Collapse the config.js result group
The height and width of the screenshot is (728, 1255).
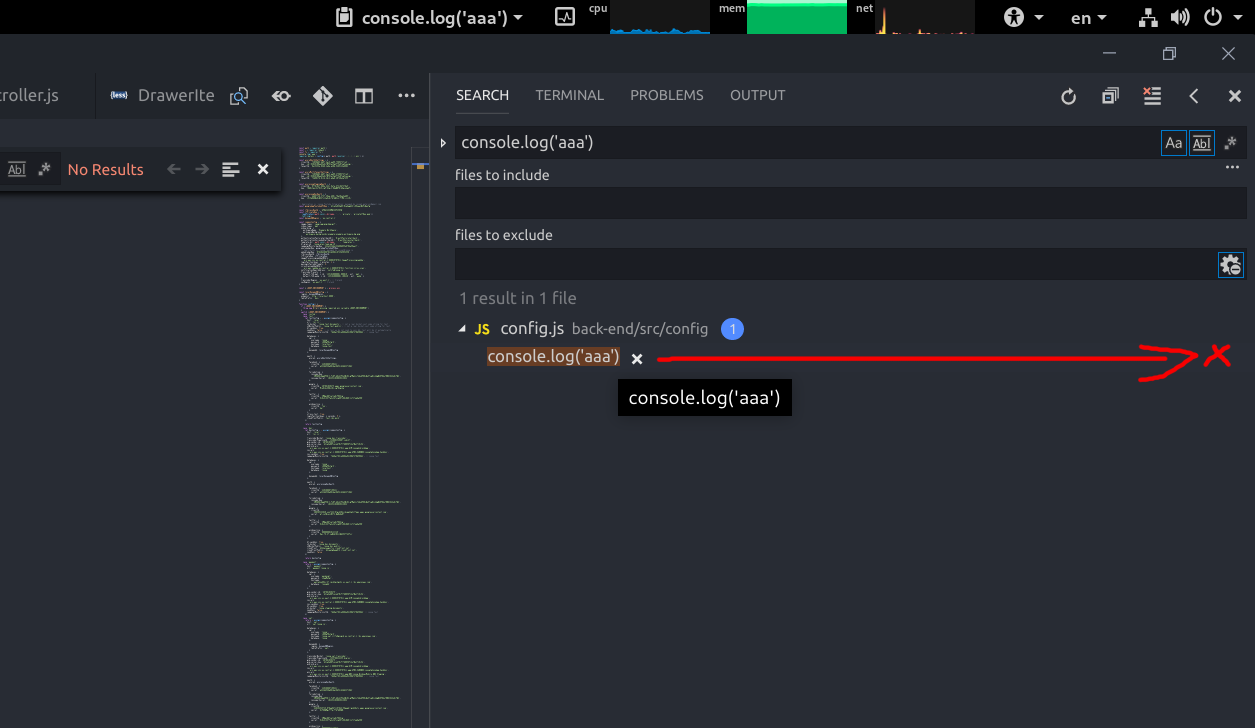tap(463, 328)
